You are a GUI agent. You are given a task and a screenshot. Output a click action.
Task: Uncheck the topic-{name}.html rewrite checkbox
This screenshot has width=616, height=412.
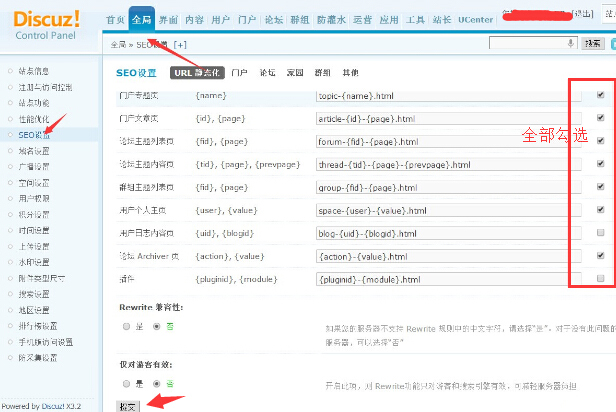599,95
